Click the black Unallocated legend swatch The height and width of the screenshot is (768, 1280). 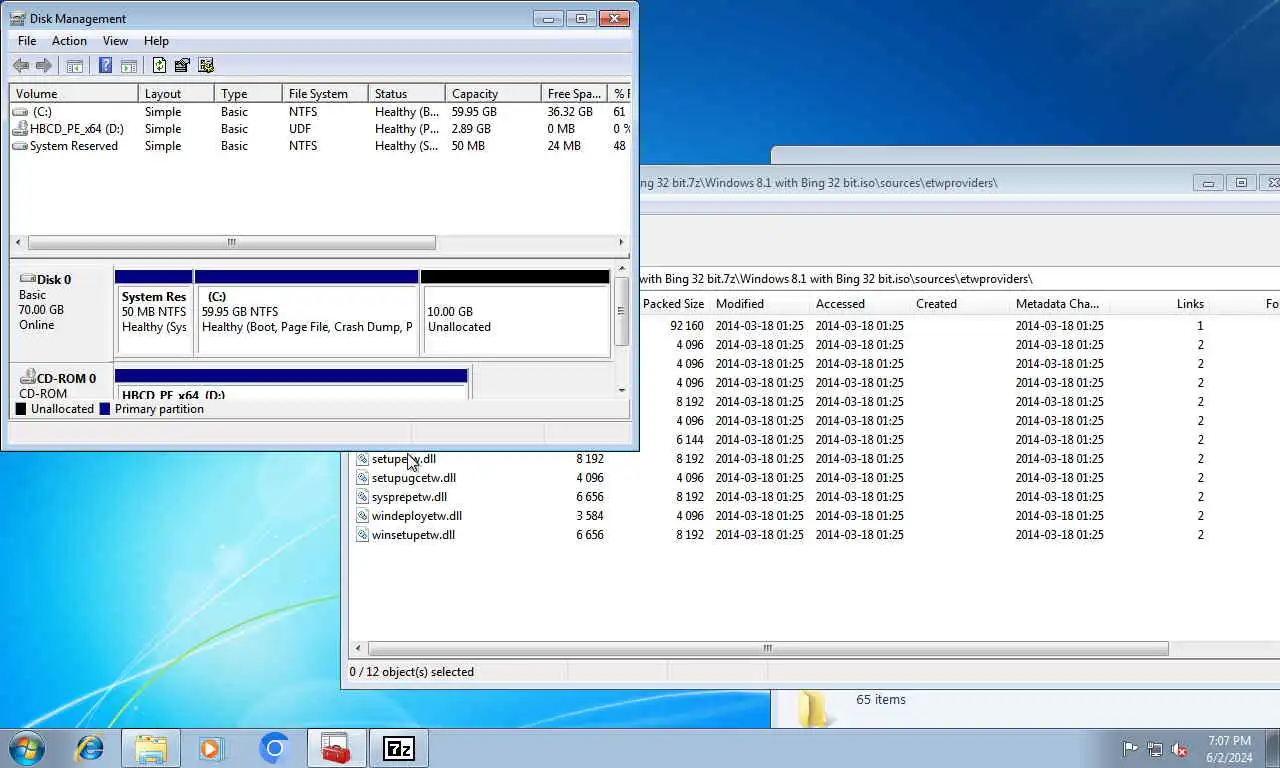[x=21, y=409]
